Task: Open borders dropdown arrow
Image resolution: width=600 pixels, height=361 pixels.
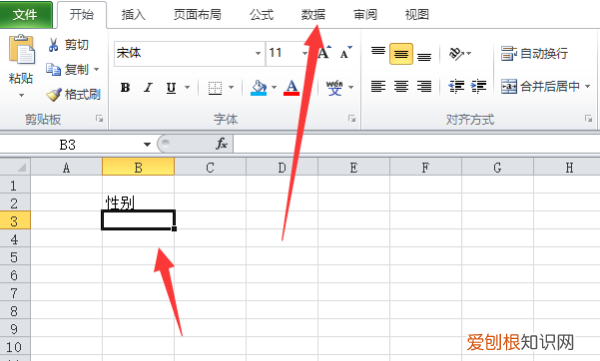Action: pyautogui.click(x=231, y=88)
